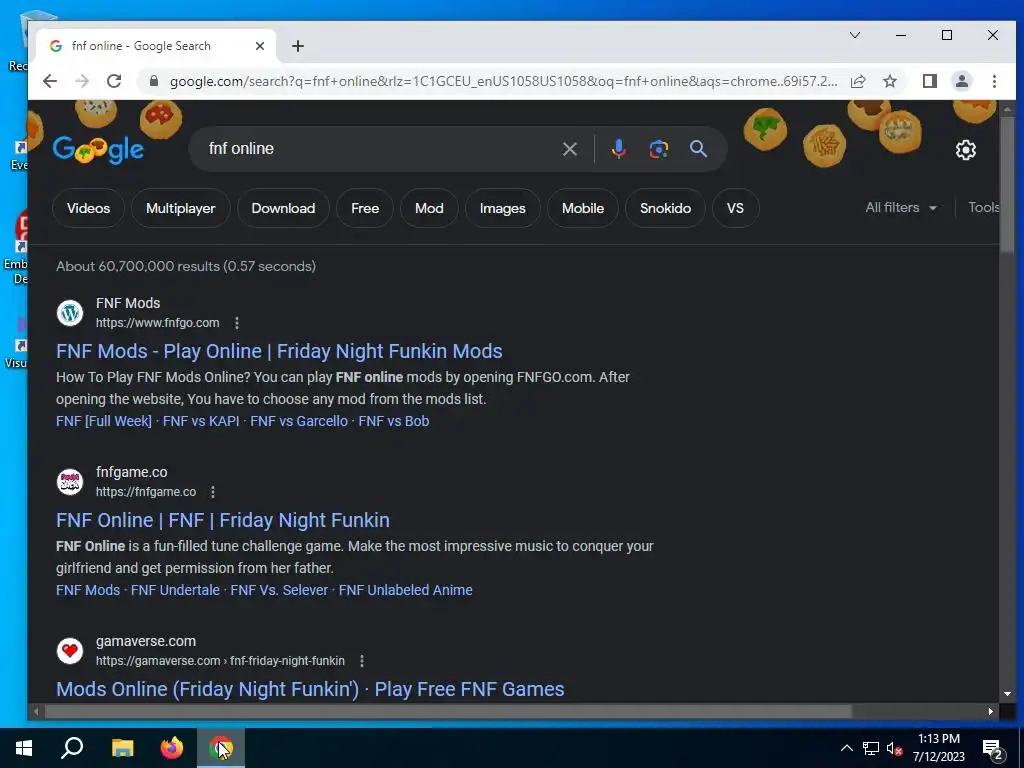
Task: Open the Windows Start menu
Action: tap(24, 748)
